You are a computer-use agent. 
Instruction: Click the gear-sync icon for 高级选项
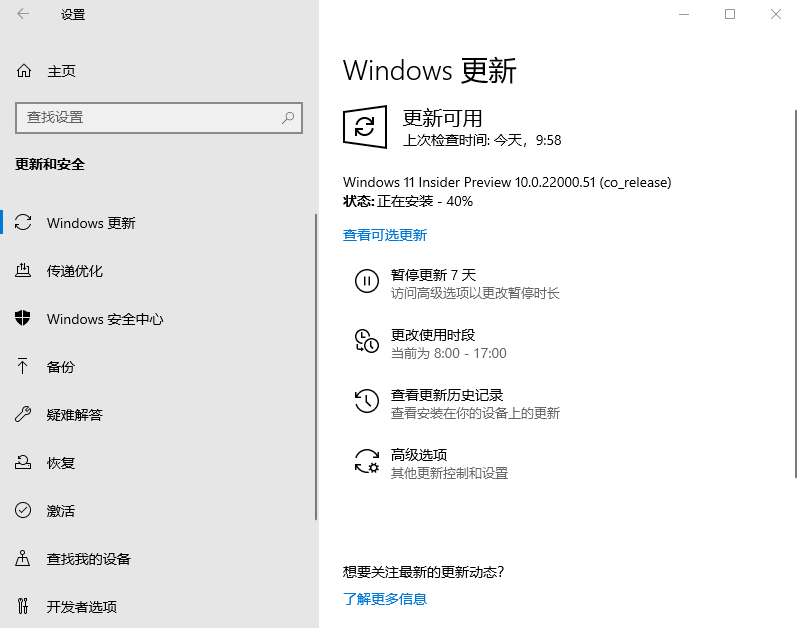366,461
